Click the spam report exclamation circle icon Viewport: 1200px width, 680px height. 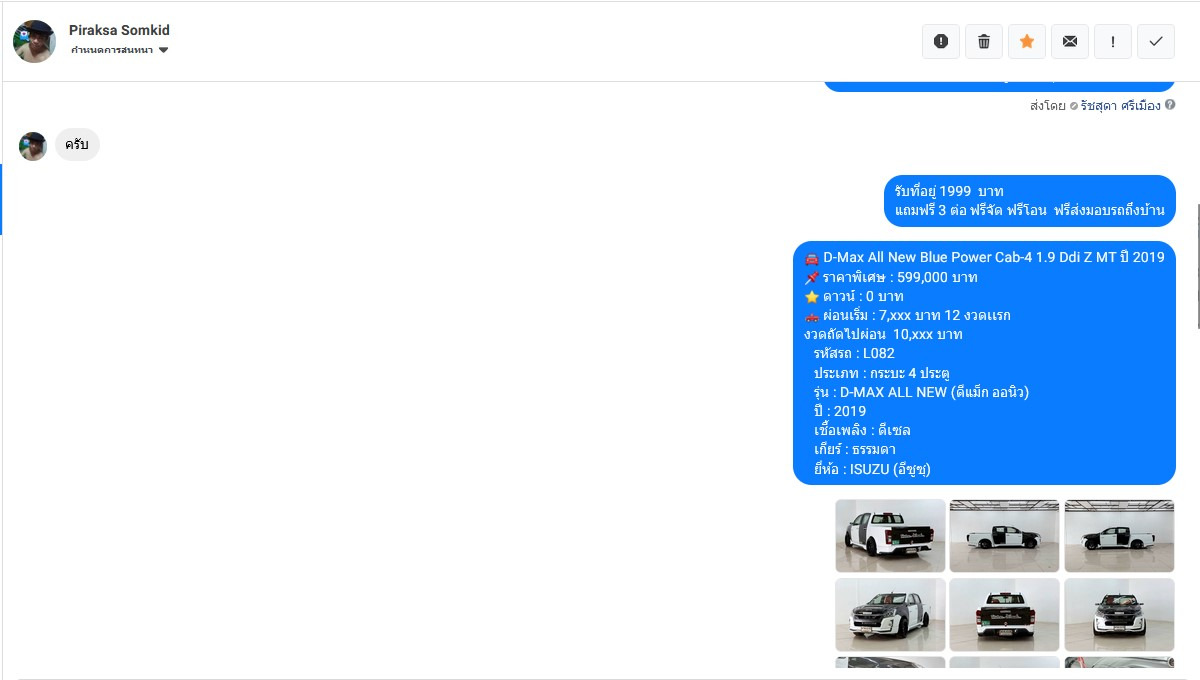pyautogui.click(x=941, y=41)
